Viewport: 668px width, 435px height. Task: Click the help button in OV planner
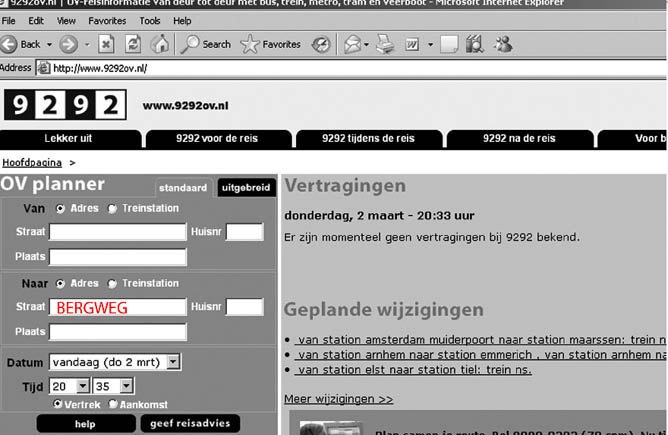pos(86,424)
